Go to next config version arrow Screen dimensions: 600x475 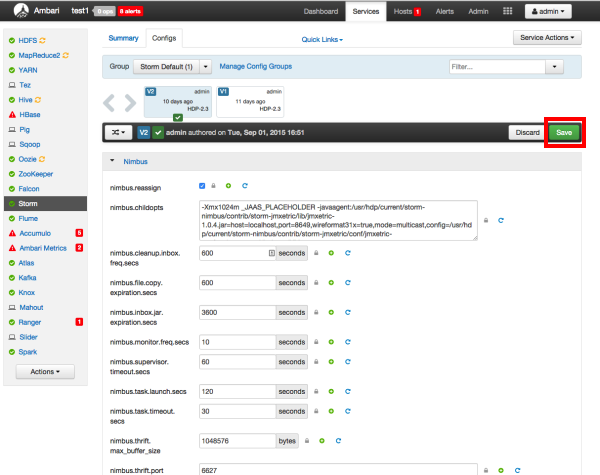point(130,103)
